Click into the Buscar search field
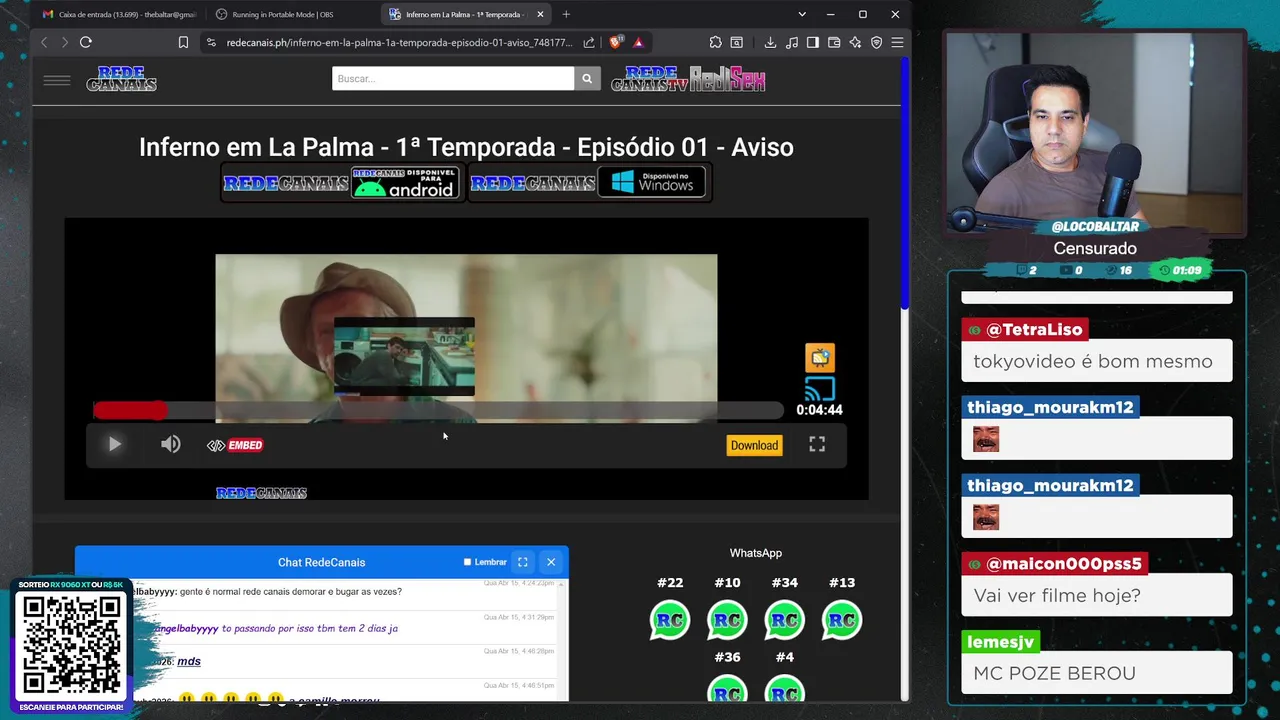The image size is (1280, 720). (453, 78)
